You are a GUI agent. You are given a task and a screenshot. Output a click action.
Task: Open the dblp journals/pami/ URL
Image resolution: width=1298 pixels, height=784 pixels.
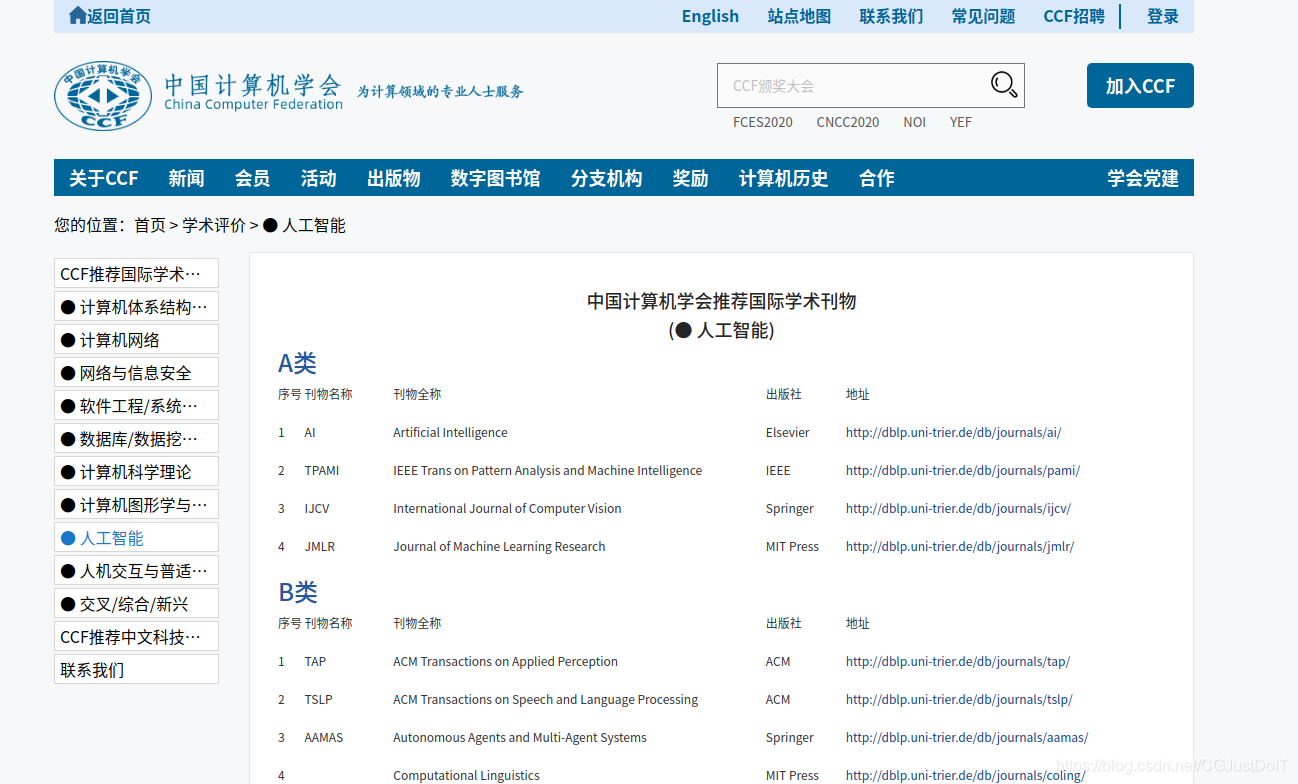pyautogui.click(x=963, y=471)
